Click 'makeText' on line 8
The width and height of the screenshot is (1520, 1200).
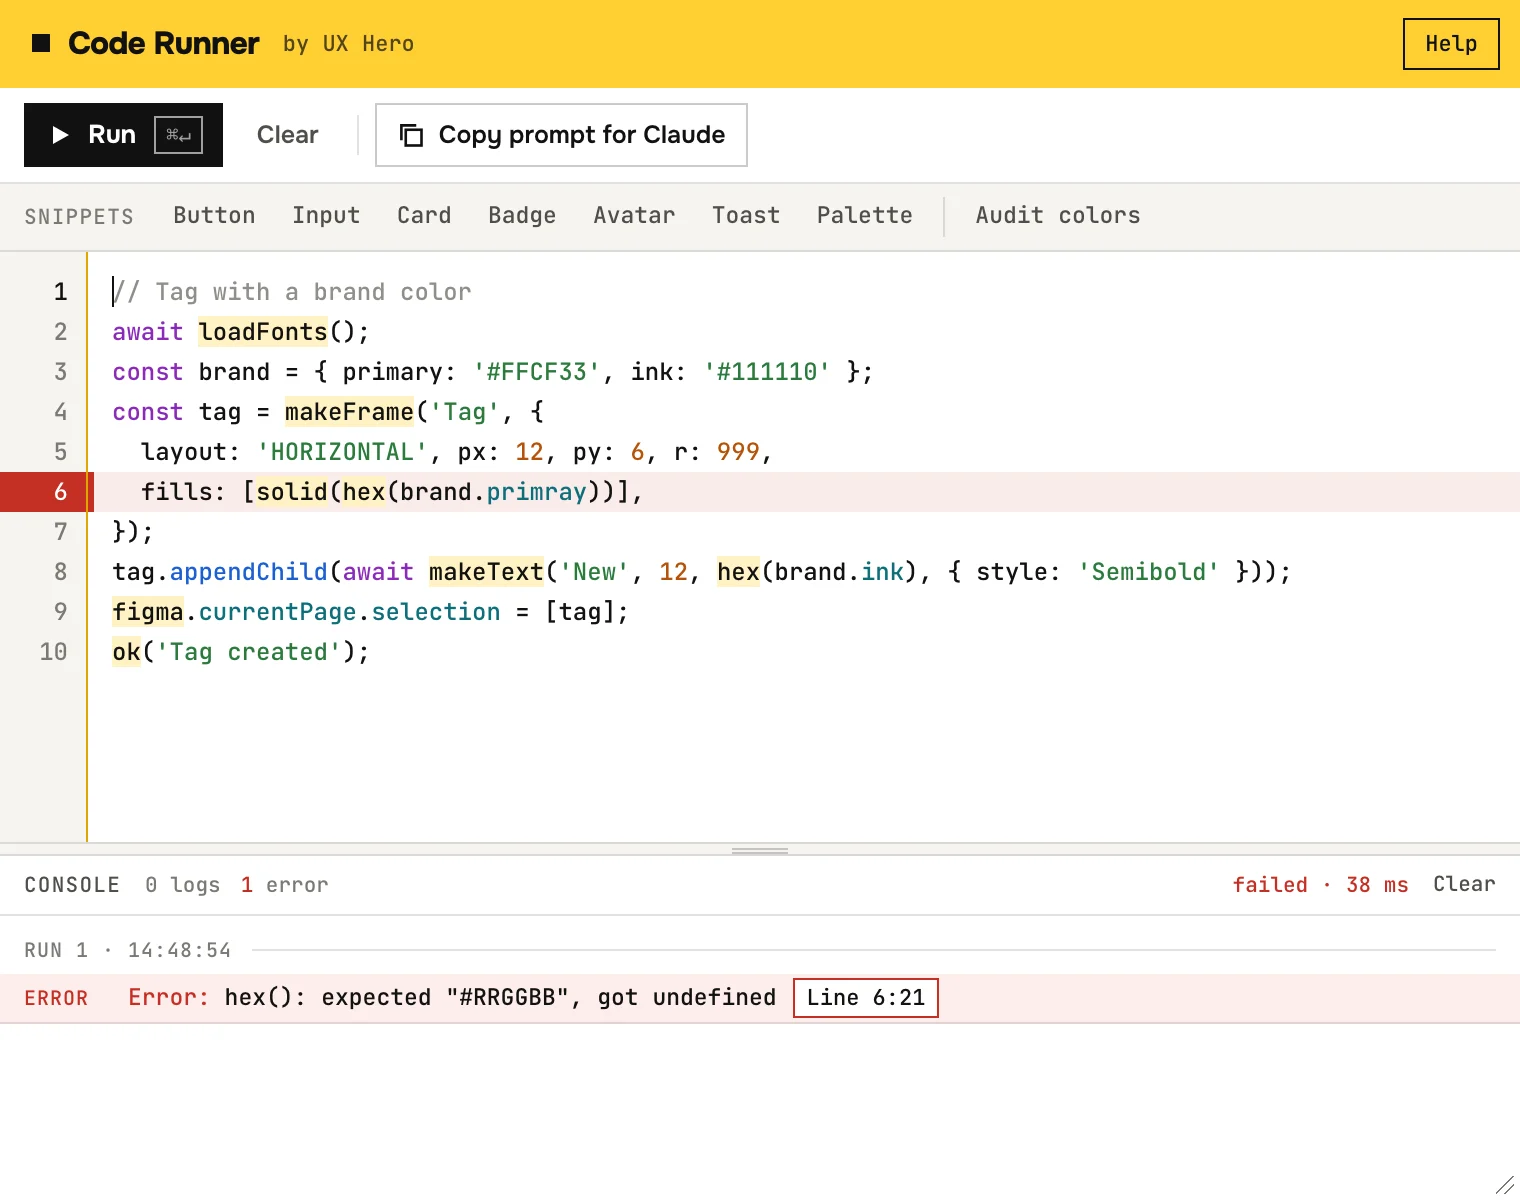point(486,572)
